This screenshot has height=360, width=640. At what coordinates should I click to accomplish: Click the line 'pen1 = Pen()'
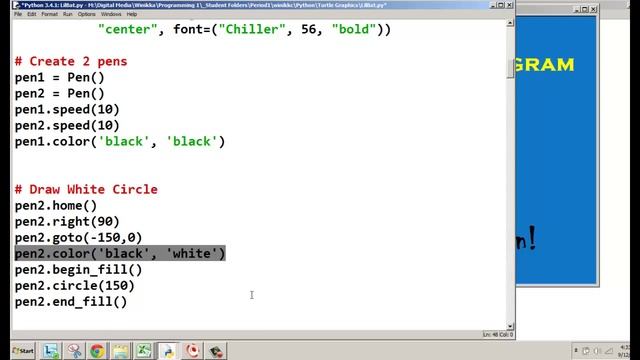click(x=60, y=78)
